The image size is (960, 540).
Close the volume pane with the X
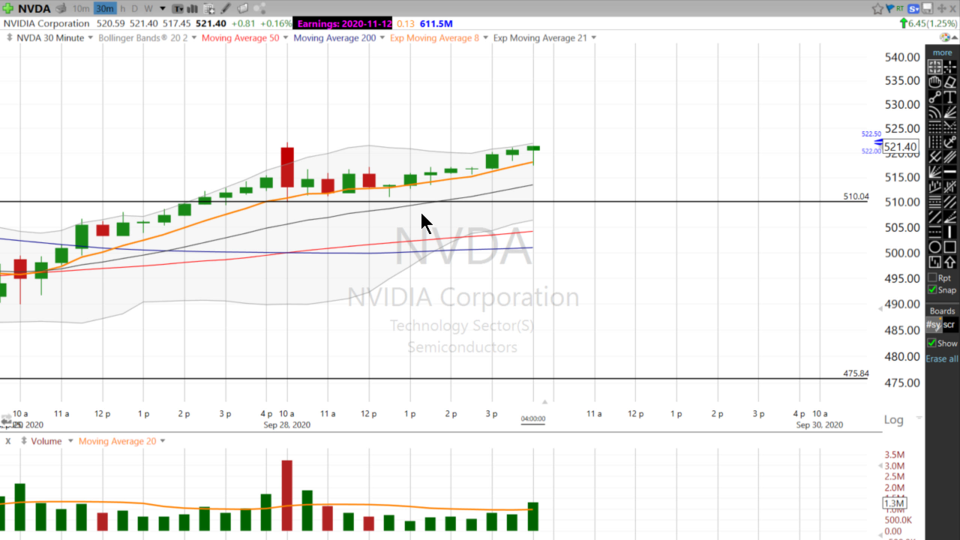[x=8, y=441]
